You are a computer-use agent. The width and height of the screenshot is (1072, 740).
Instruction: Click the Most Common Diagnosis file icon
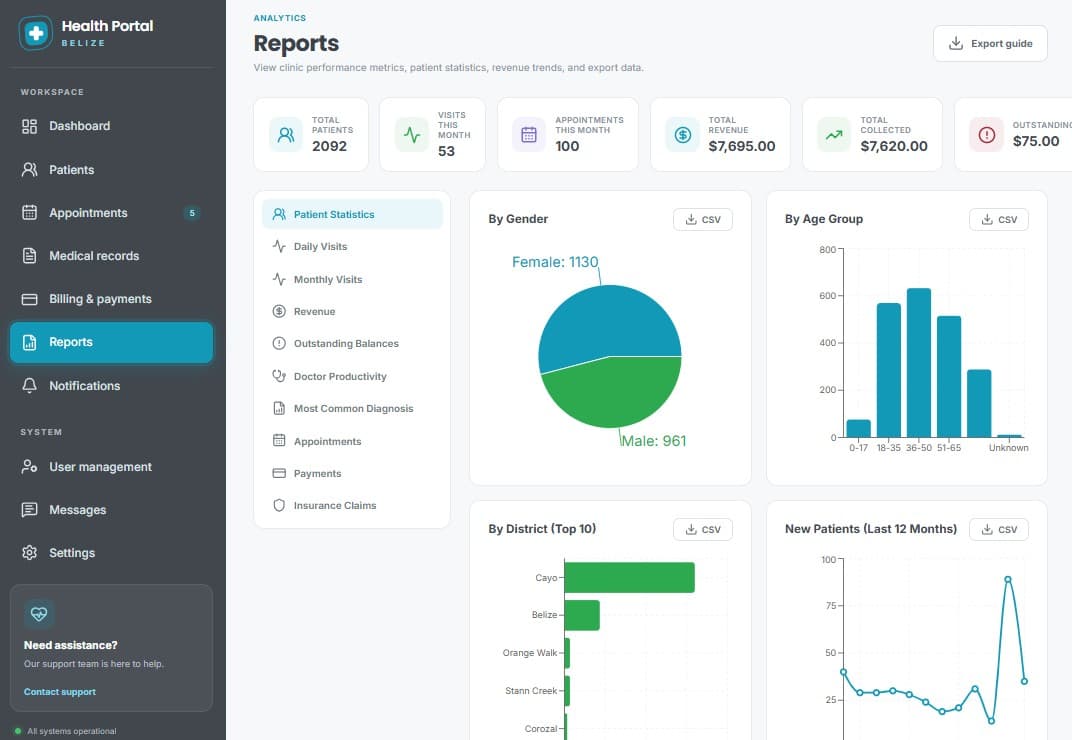[279, 408]
